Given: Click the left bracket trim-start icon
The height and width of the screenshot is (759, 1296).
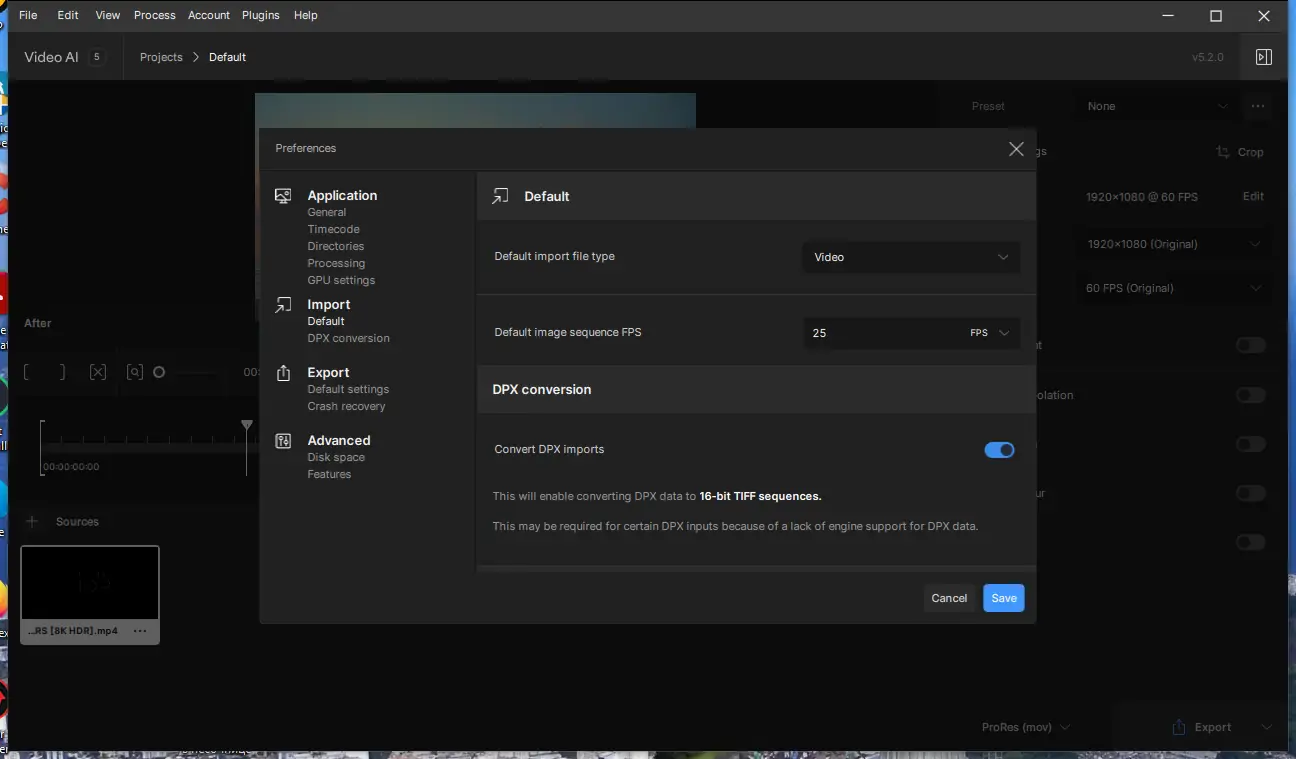Looking at the screenshot, I should coord(28,372).
